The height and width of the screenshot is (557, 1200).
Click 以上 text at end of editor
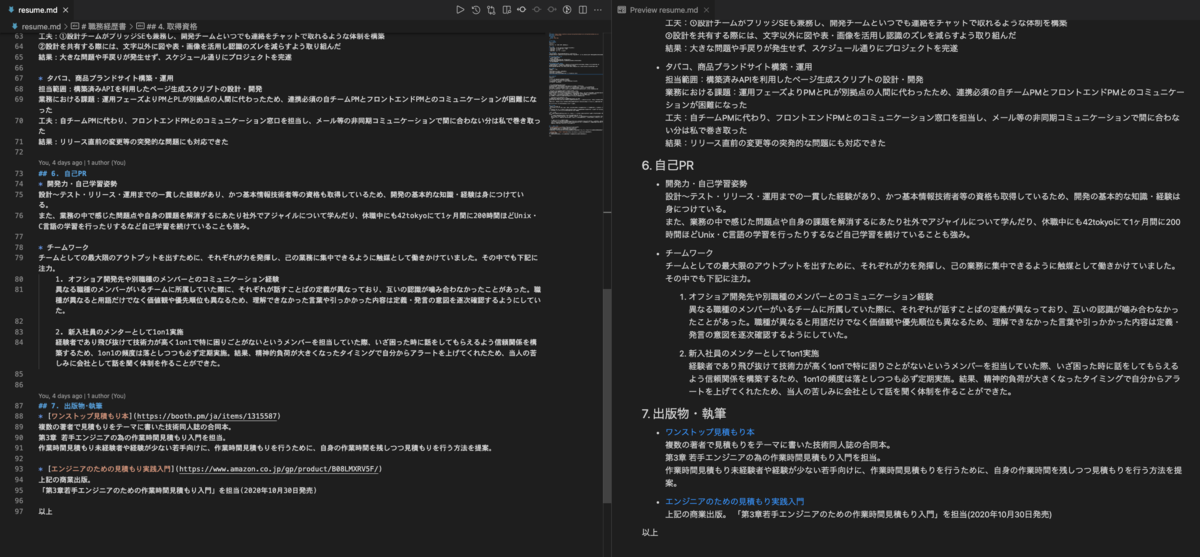coord(45,511)
